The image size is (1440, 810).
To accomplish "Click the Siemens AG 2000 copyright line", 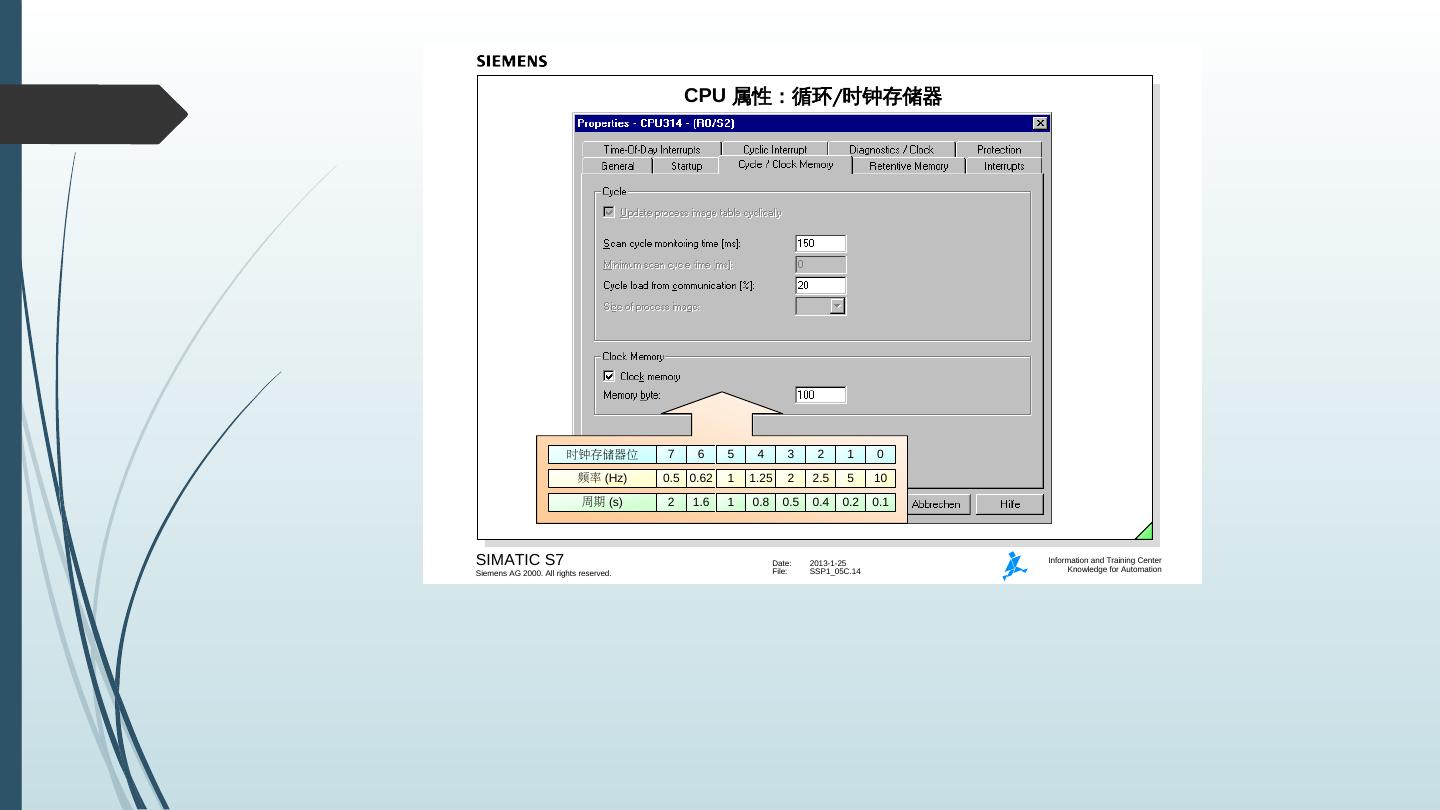I will (543, 574).
